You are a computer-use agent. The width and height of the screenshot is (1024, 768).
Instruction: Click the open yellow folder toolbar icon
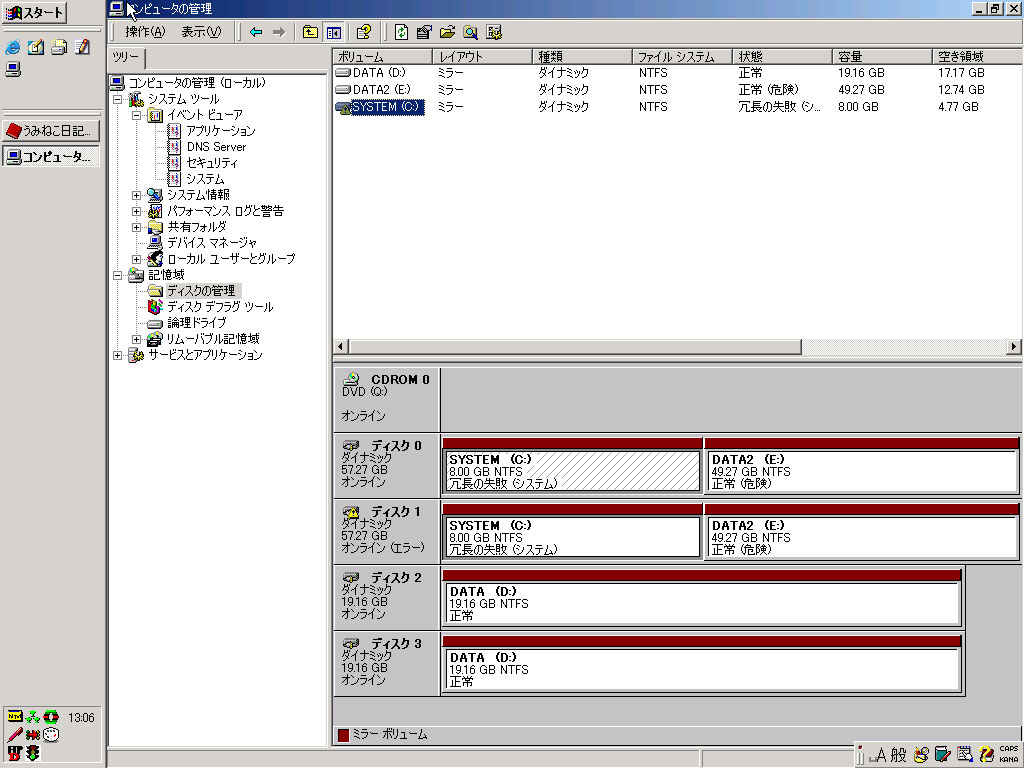click(x=447, y=32)
